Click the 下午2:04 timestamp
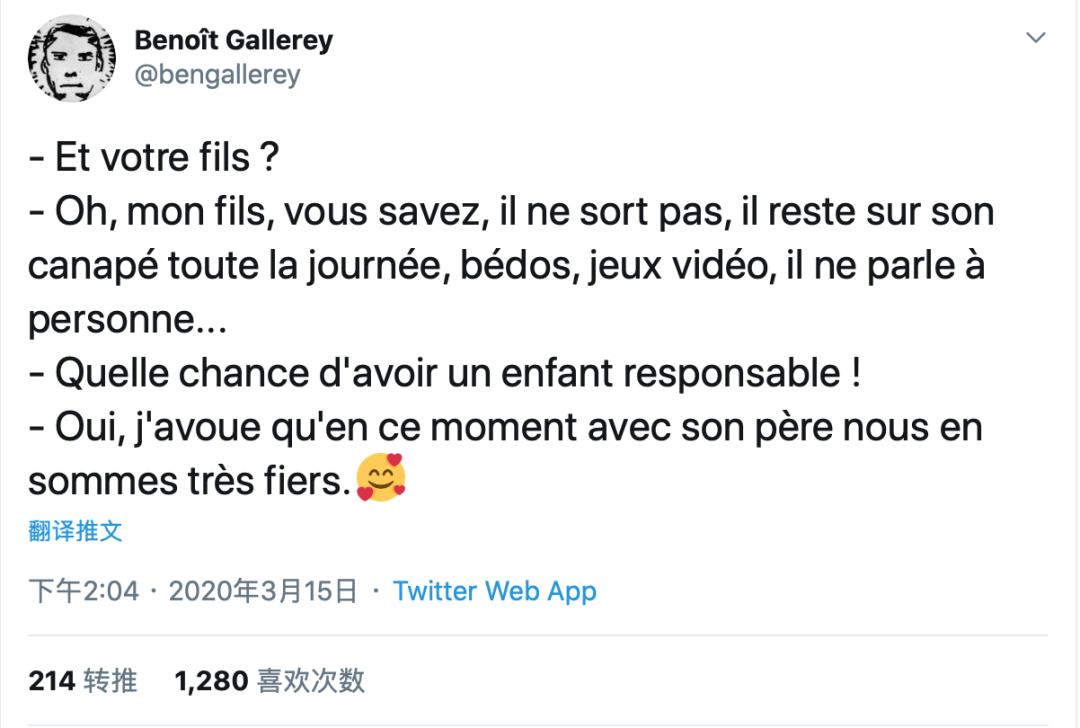The width and height of the screenshot is (1080, 728). pos(83,591)
